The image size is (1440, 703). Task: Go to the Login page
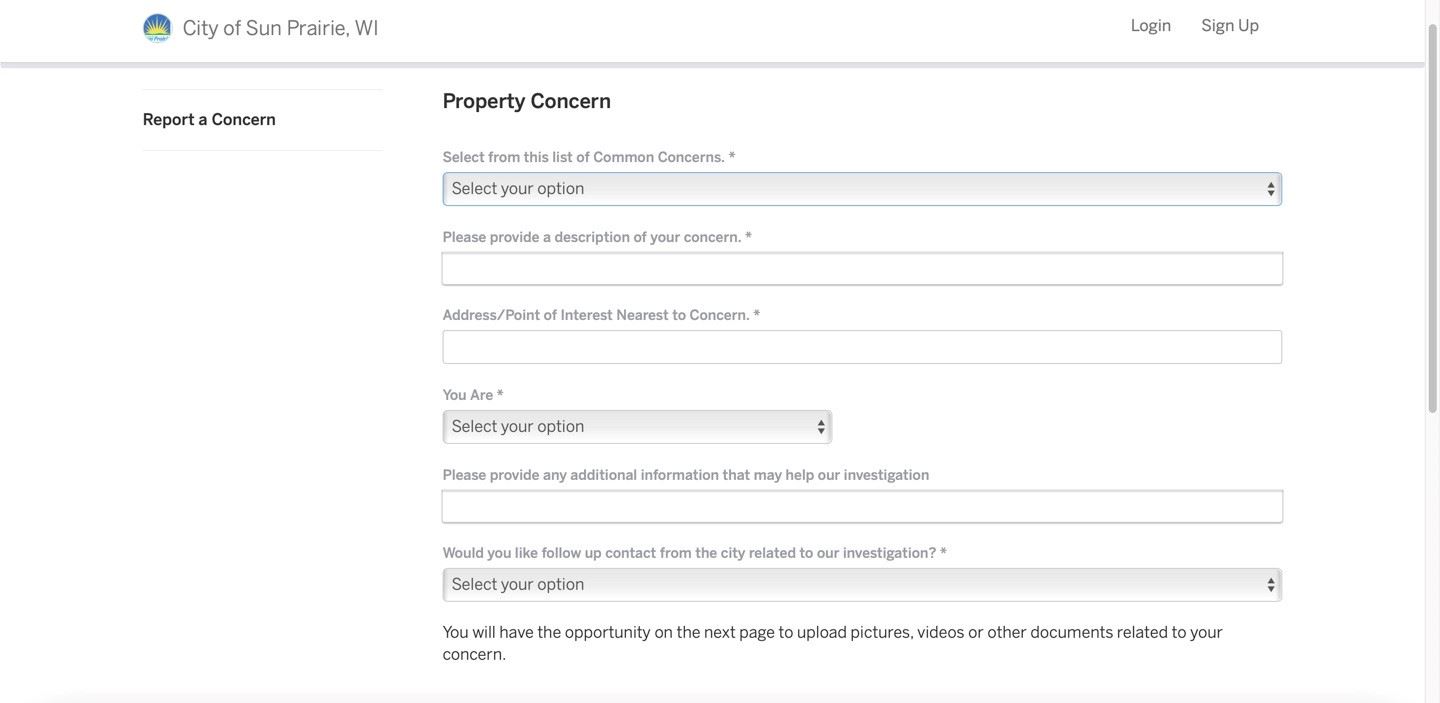point(1151,26)
